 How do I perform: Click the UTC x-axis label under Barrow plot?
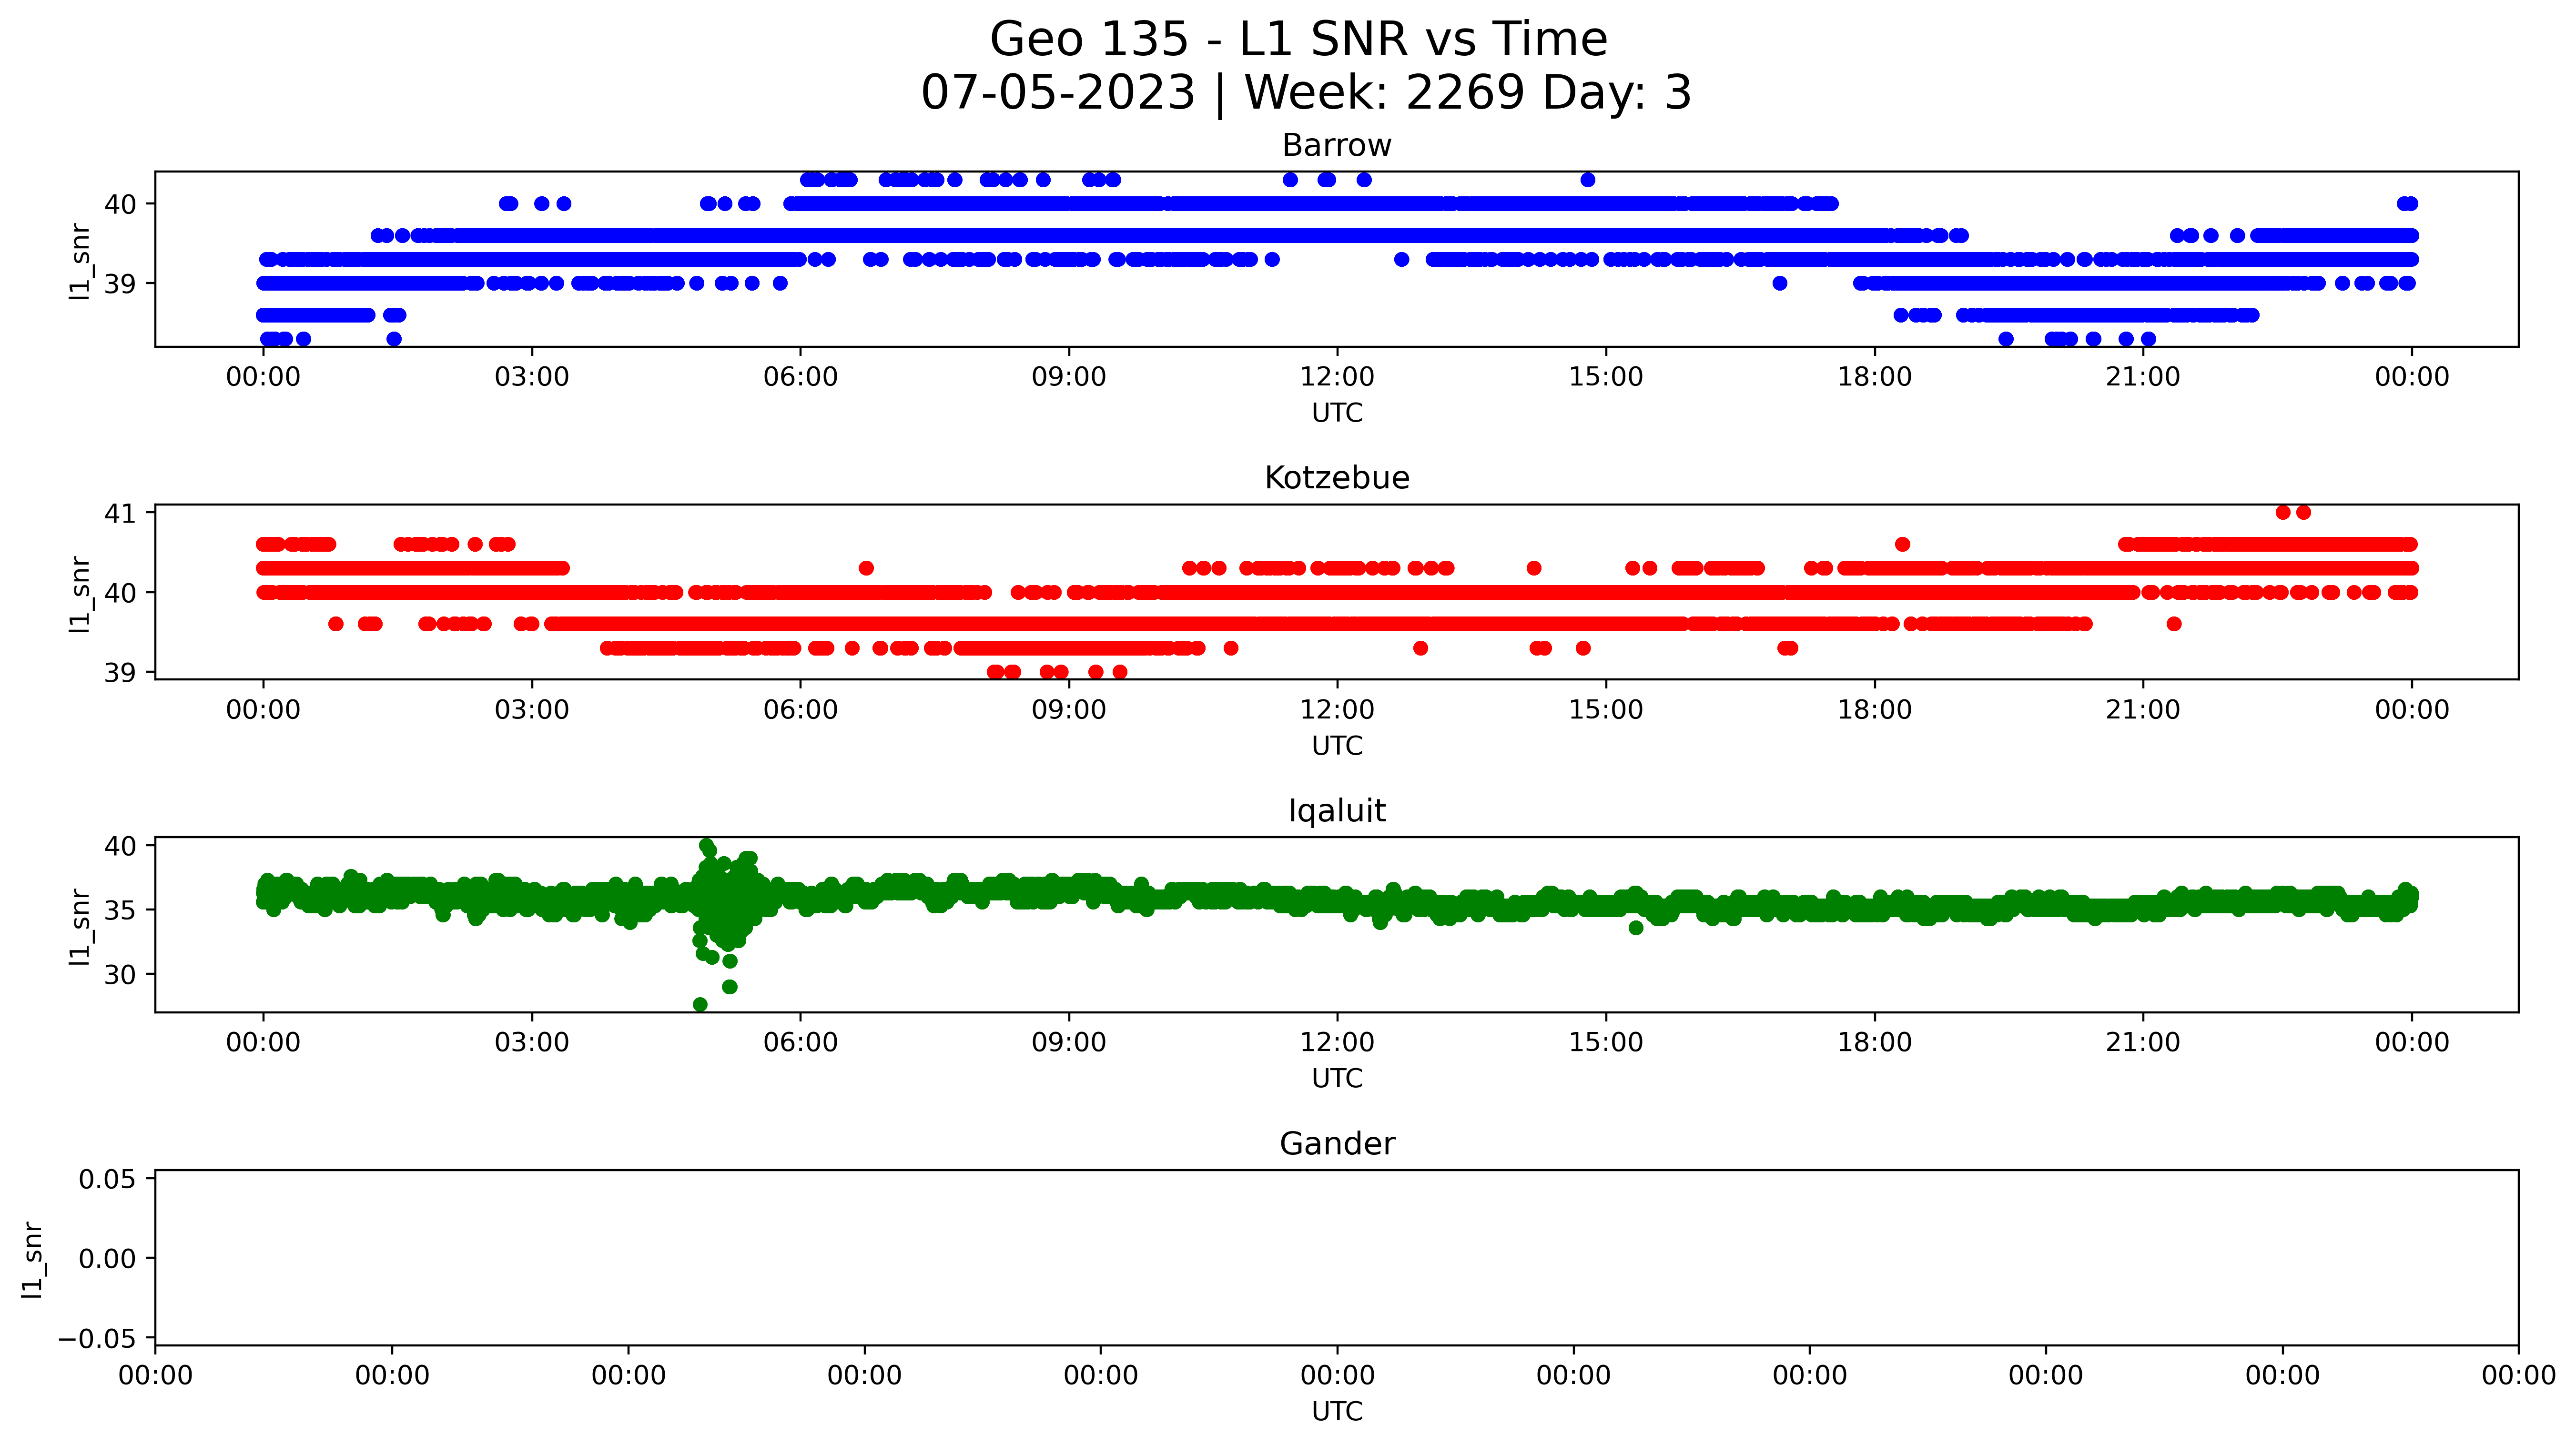pyautogui.click(x=1336, y=413)
